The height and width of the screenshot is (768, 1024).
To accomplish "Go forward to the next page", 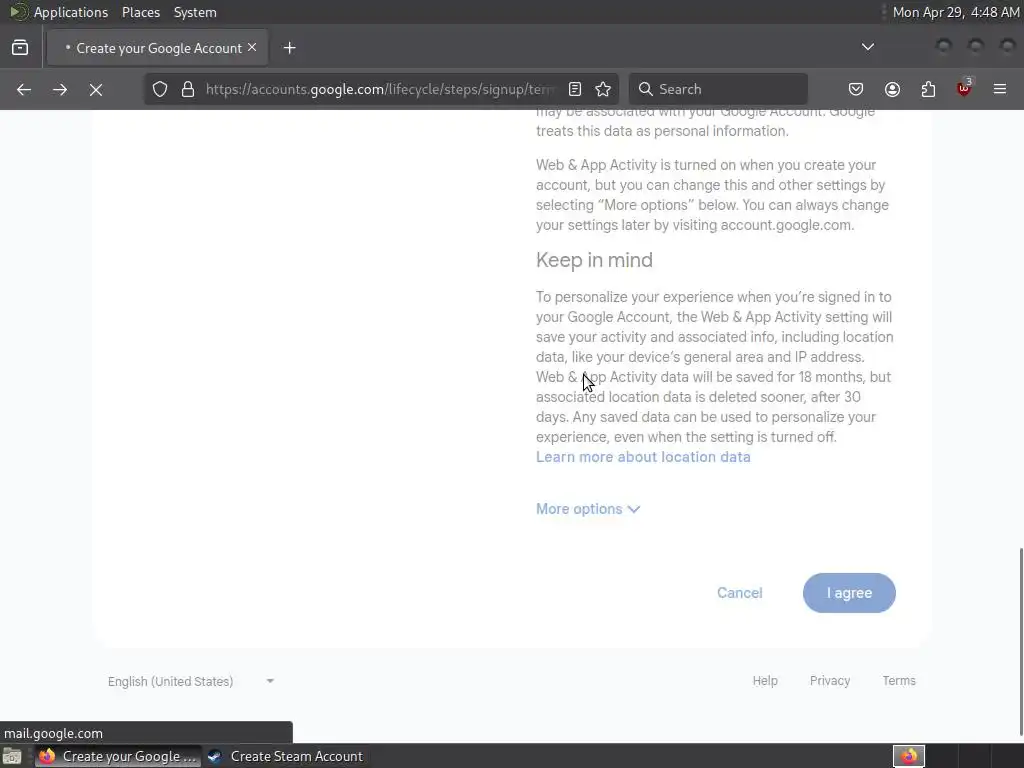I will tap(60, 89).
